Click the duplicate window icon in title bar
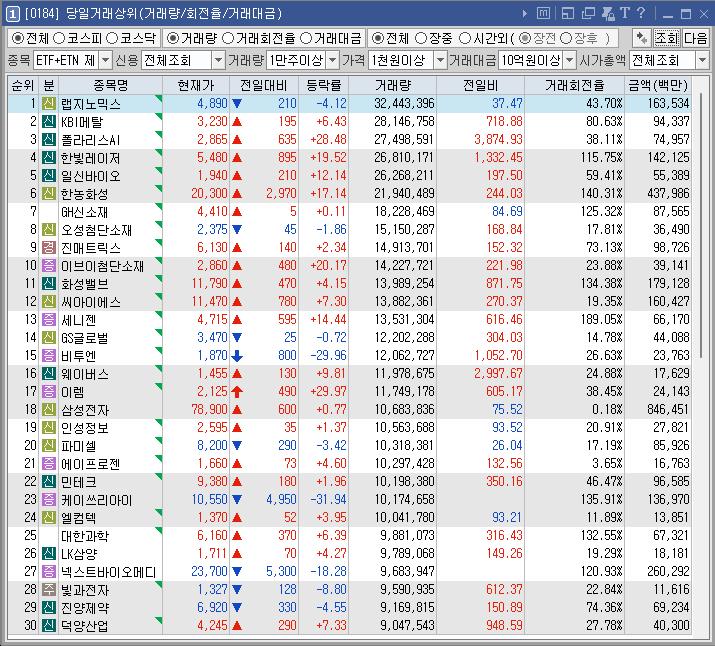This screenshot has height=646, width=715. tap(588, 14)
